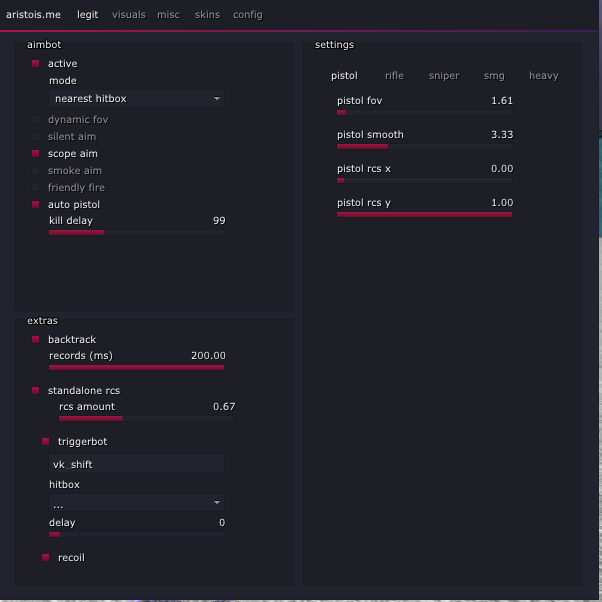Adjust the triggerbot delay slider
Image resolution: width=602 pixels, height=602 pixels.
tap(136, 534)
